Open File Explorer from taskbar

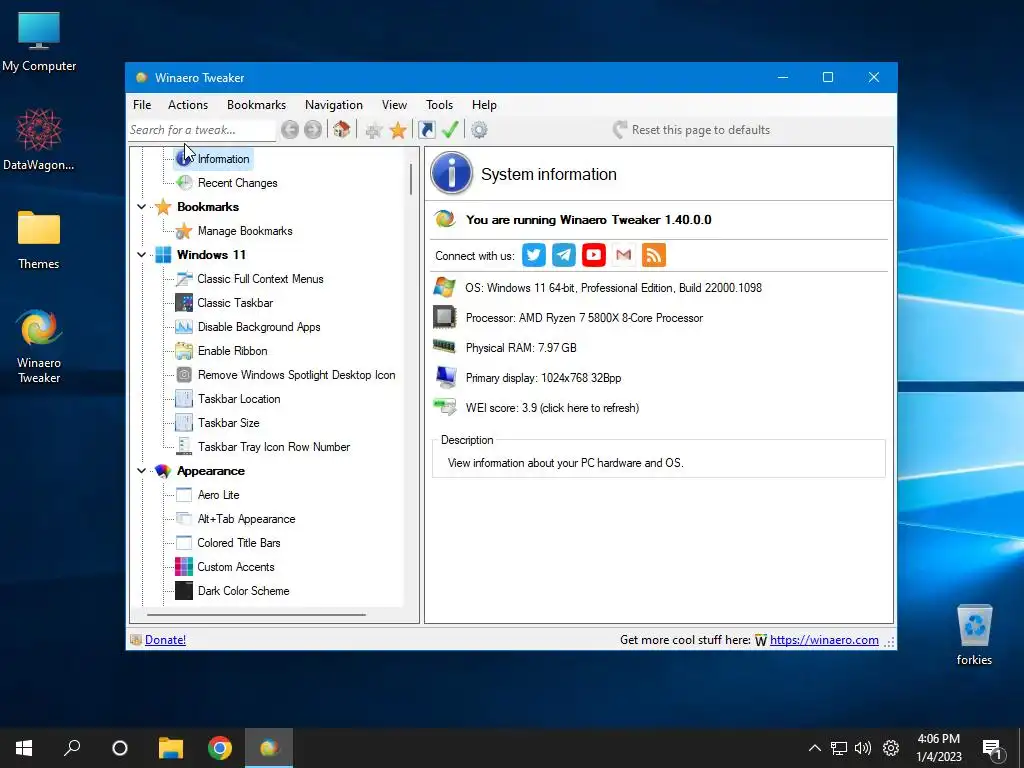[x=171, y=748]
